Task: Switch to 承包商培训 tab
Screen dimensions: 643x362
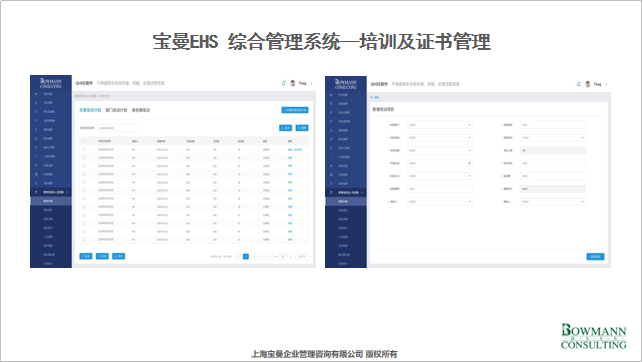Action: (141, 110)
